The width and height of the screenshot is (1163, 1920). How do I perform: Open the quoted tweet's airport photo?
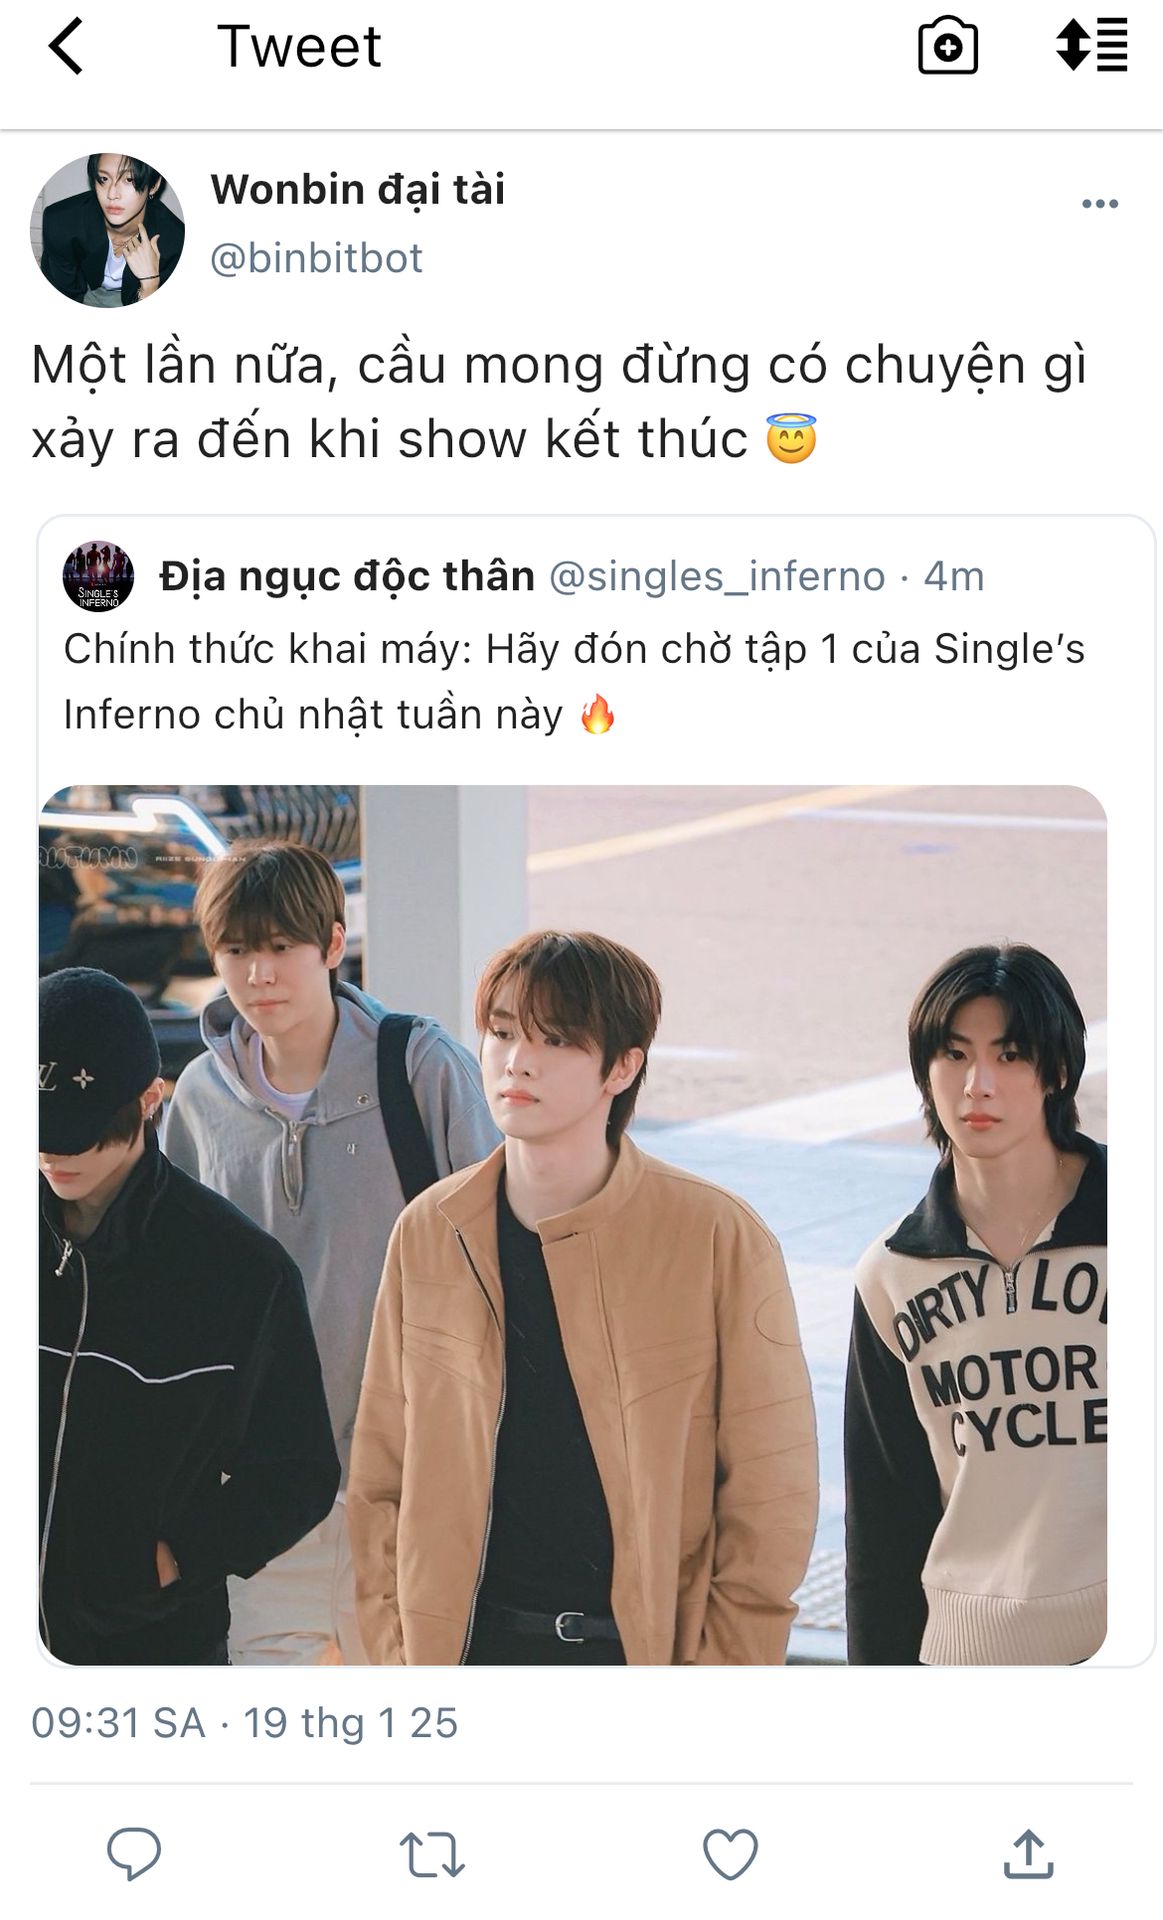(x=573, y=1225)
